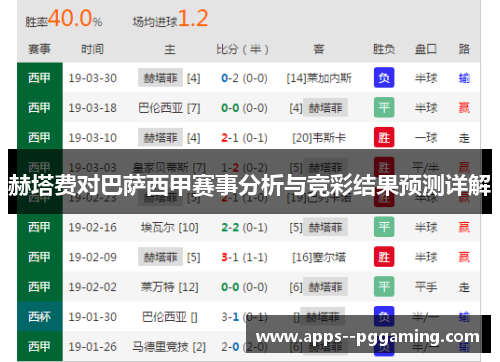Select the 西甲 league cell for 19-03-30
Screen dimensions: 500x362
[40, 78]
